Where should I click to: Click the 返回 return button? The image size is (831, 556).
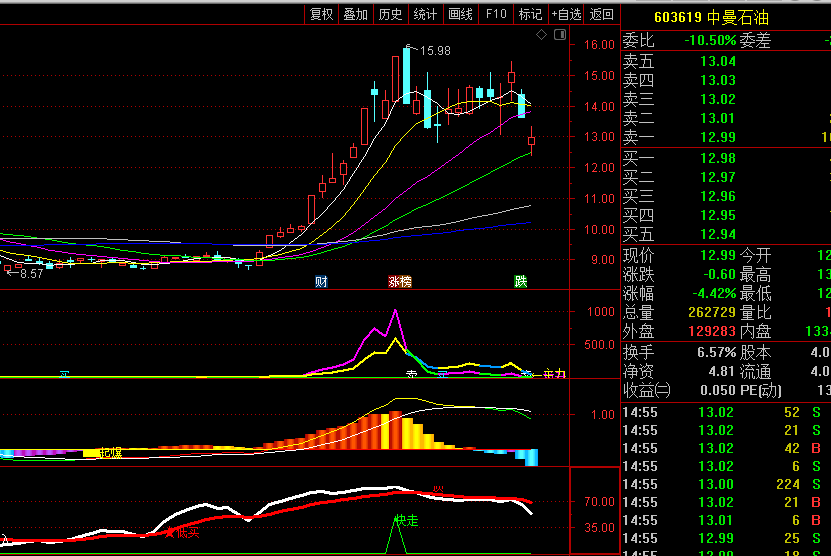click(x=602, y=14)
